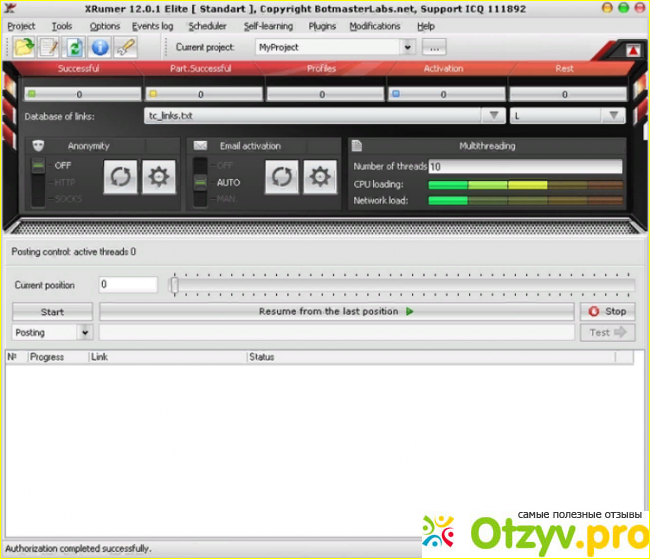Set Anonymity switch to HTTP
This screenshot has height=559, width=650.
64,182
